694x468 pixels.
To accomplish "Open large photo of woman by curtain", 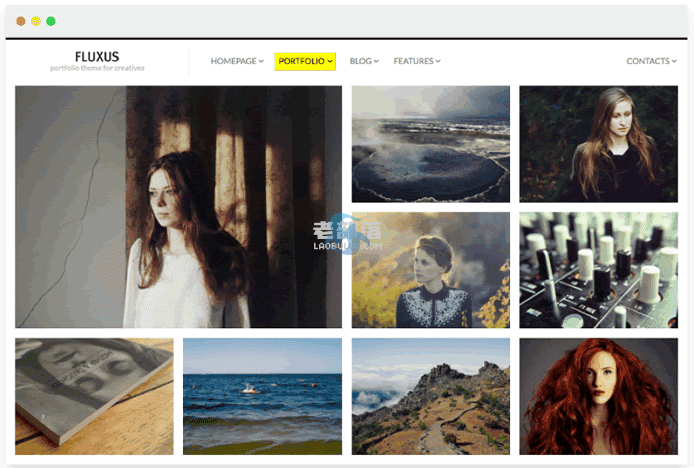I will click(178, 206).
